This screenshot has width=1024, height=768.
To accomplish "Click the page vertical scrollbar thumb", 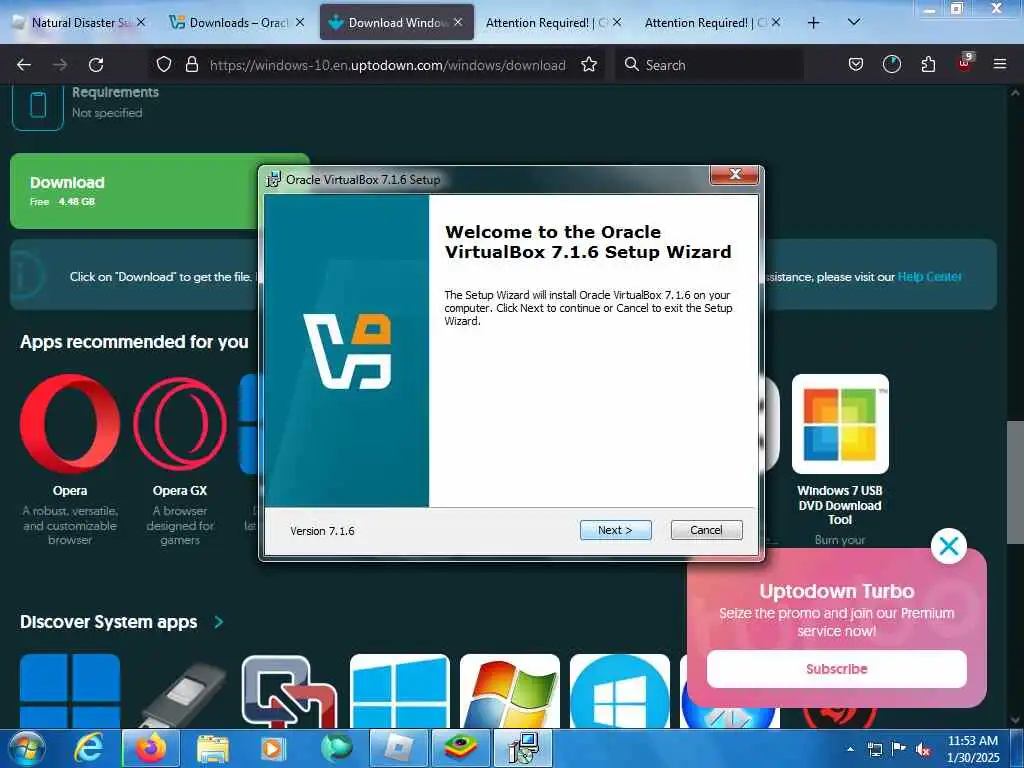I will tap(1014, 482).
